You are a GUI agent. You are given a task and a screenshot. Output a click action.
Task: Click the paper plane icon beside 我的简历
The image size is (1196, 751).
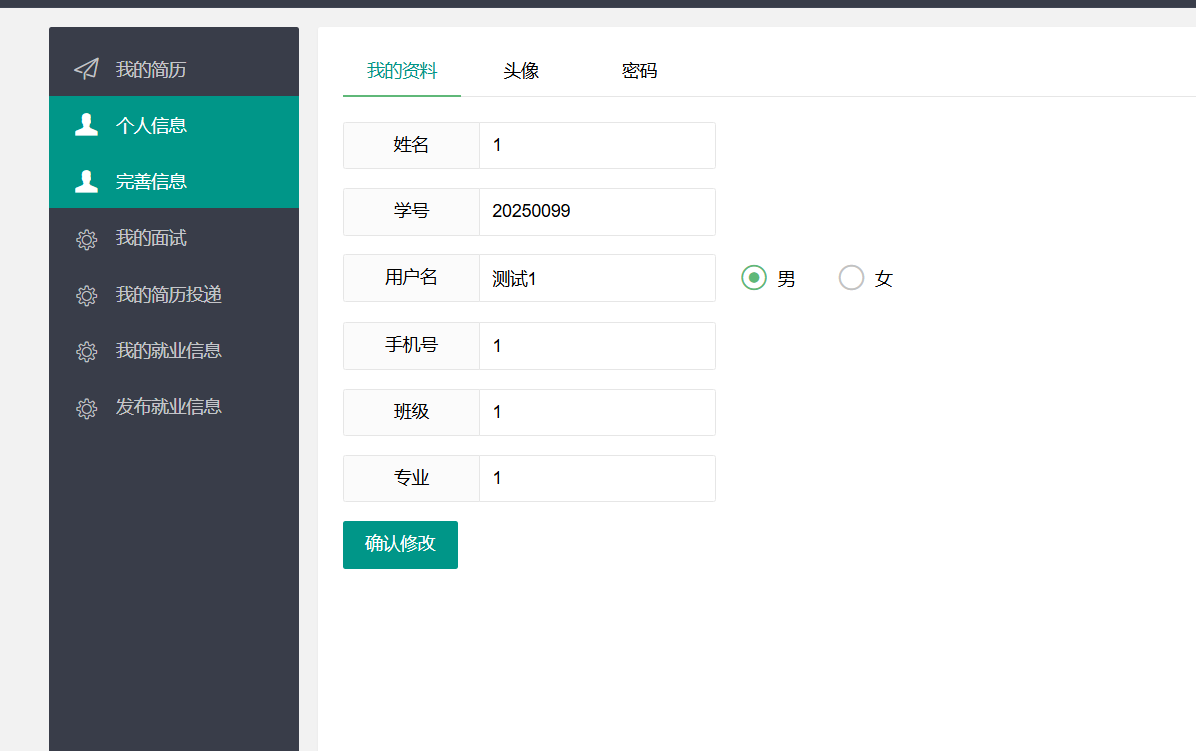pyautogui.click(x=87, y=69)
